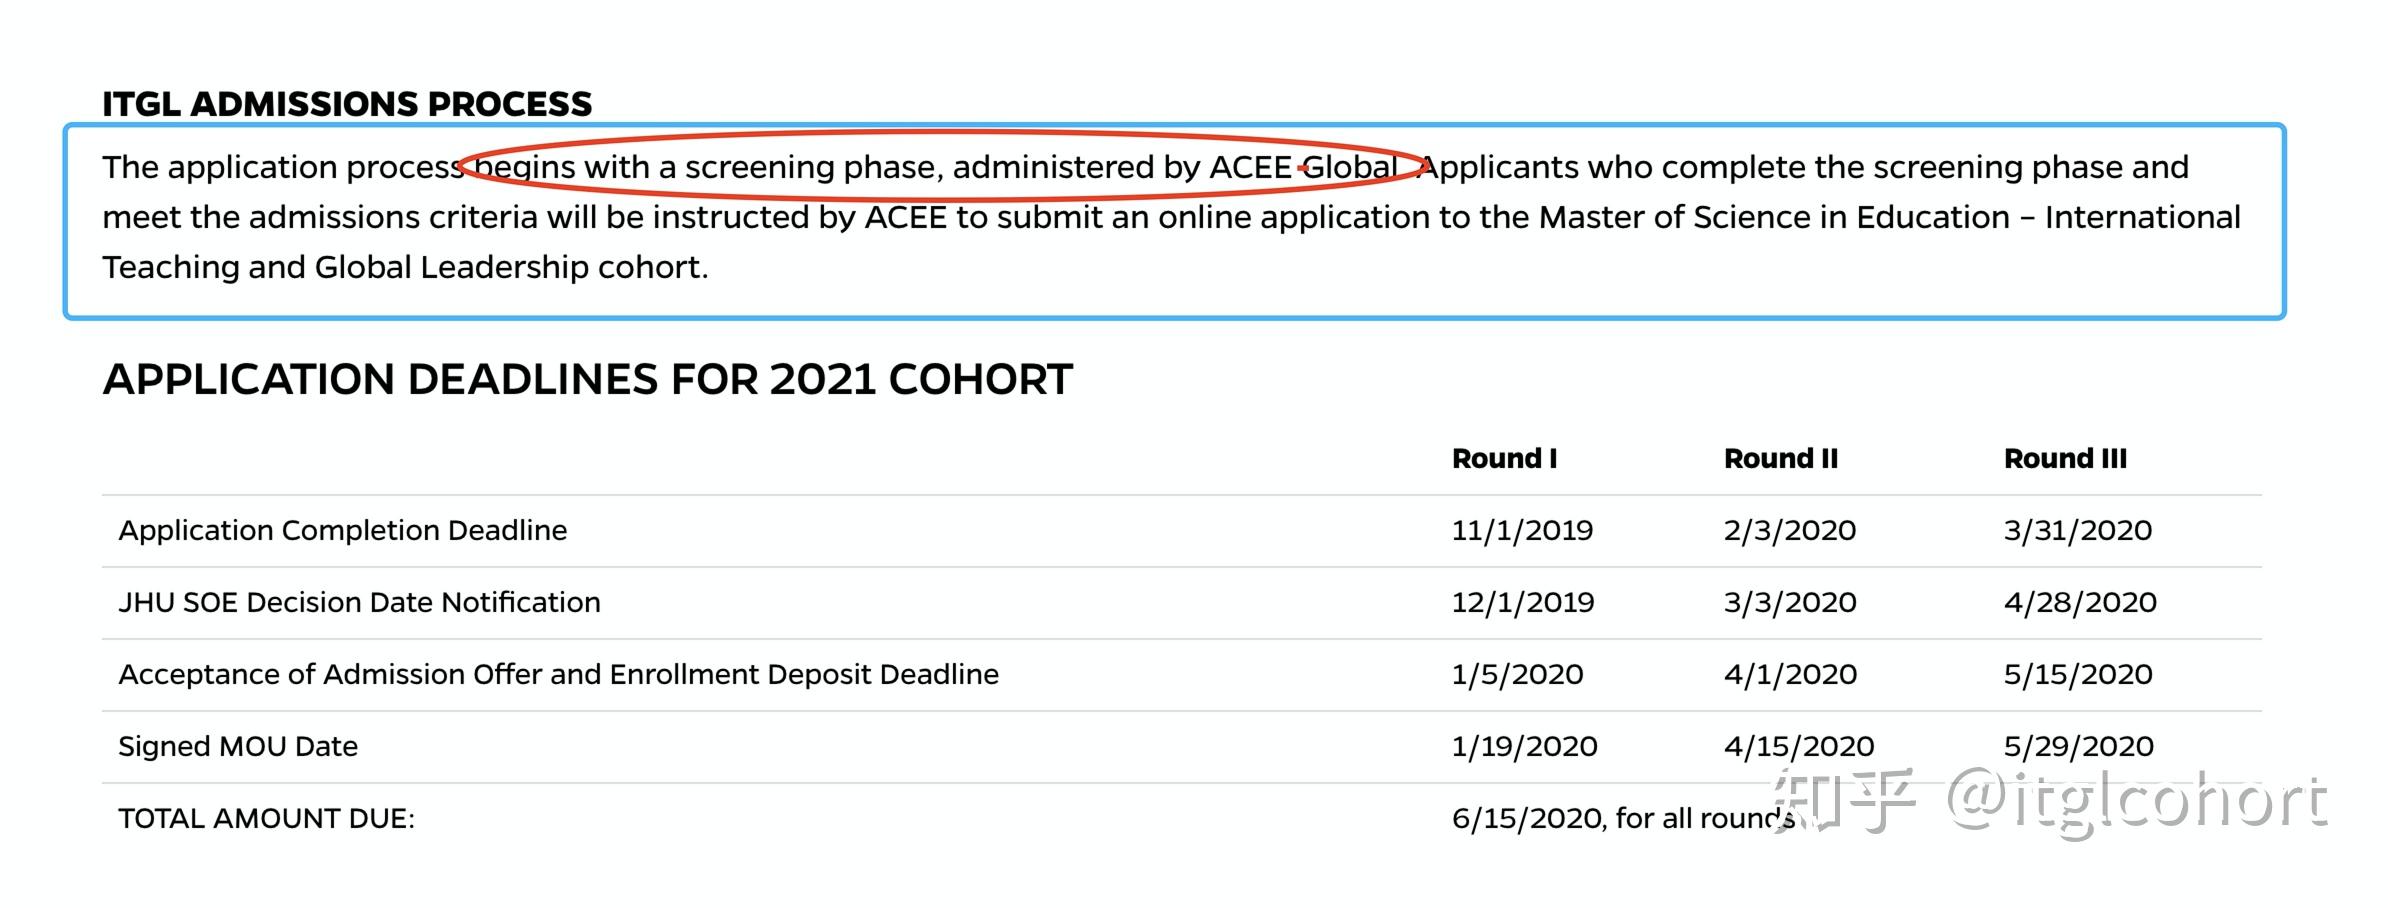Click the red-circled ACEE Global text
The width and height of the screenshot is (2388, 908).
[x=1302, y=167]
